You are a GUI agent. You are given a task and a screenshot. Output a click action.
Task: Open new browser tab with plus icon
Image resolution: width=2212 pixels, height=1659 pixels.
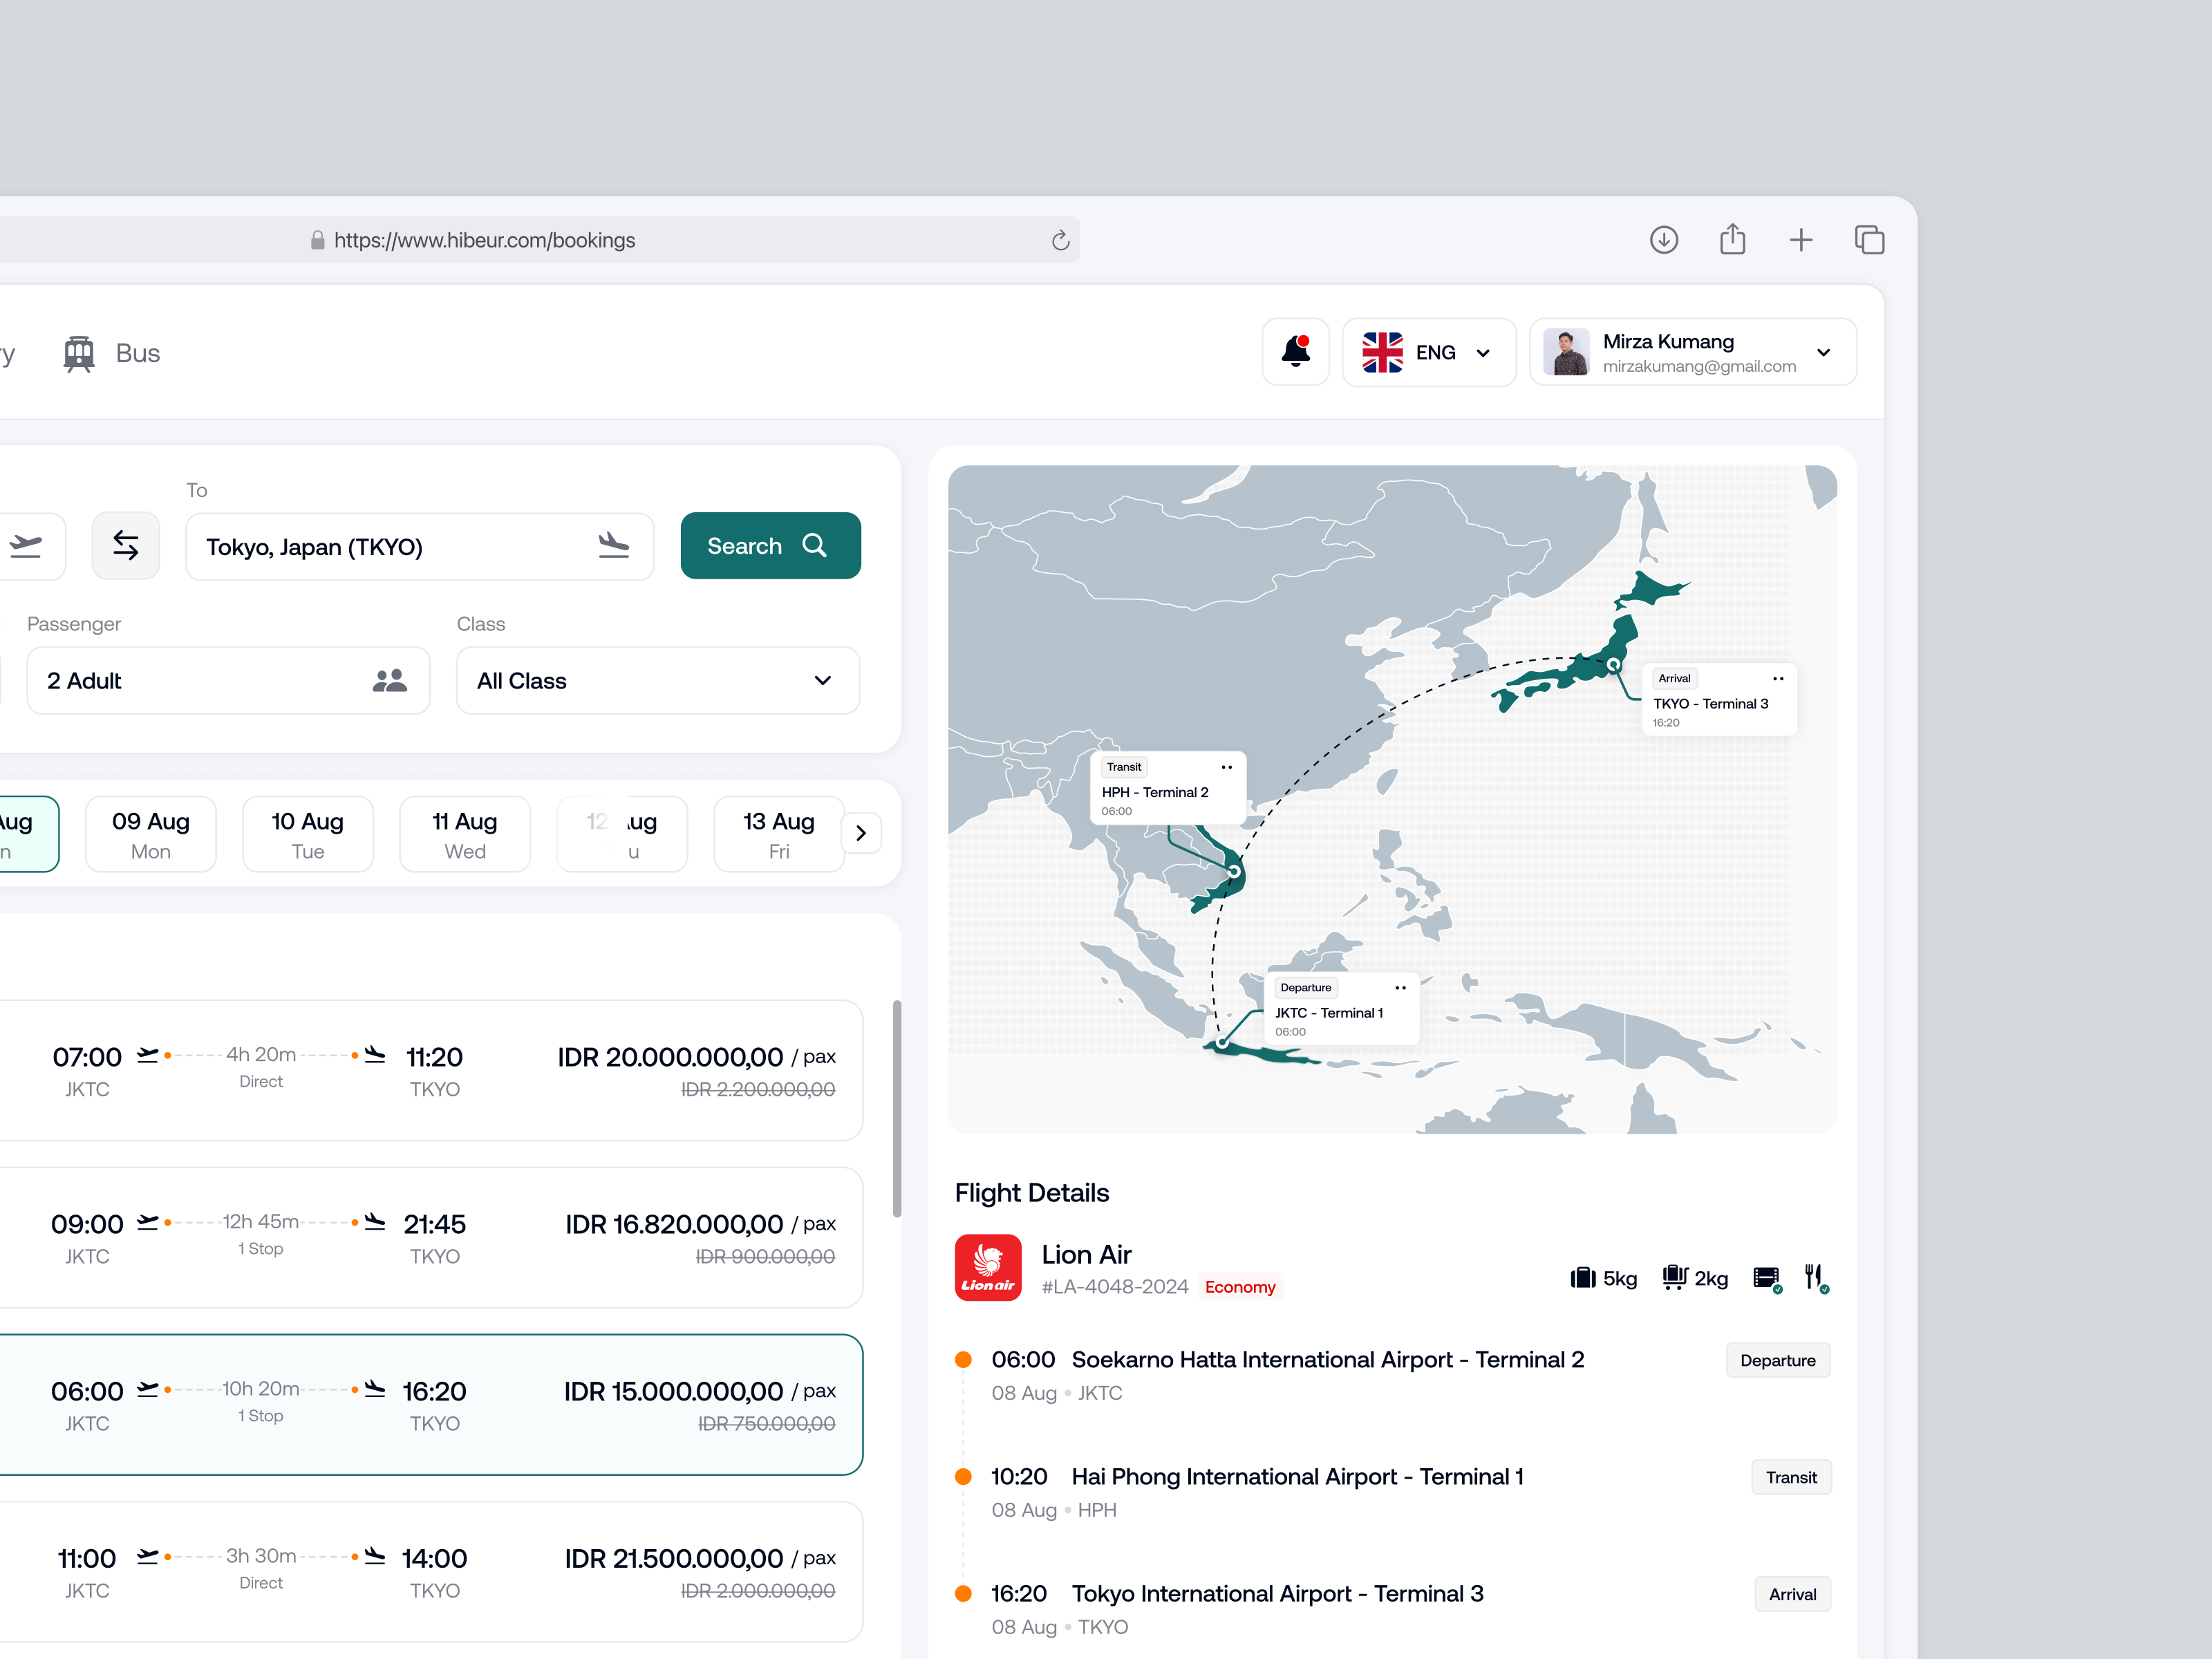coord(1800,240)
